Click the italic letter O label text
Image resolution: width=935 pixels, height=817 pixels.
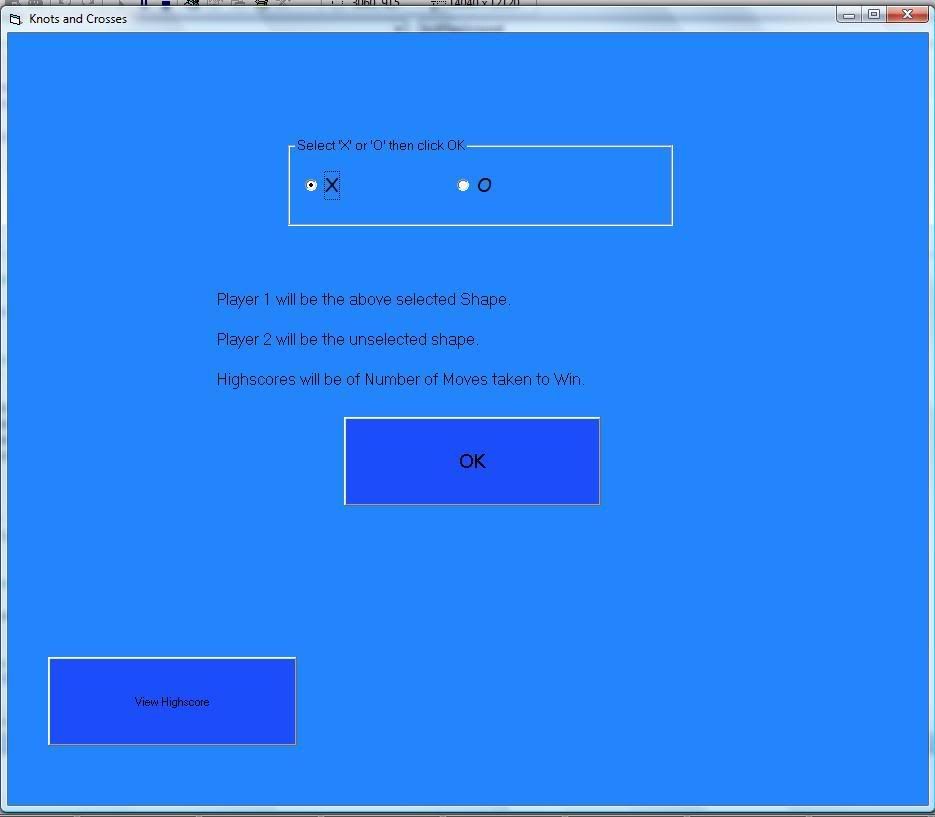click(484, 185)
